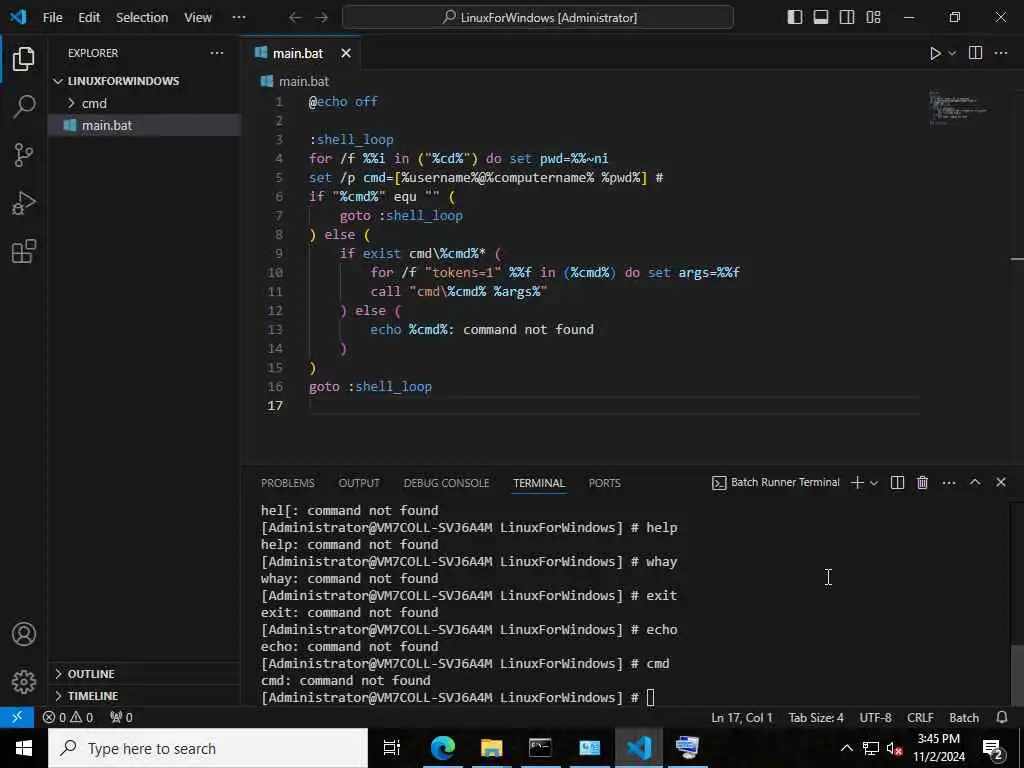
Task: Switch to the PROBLEMS tab
Action: (287, 483)
